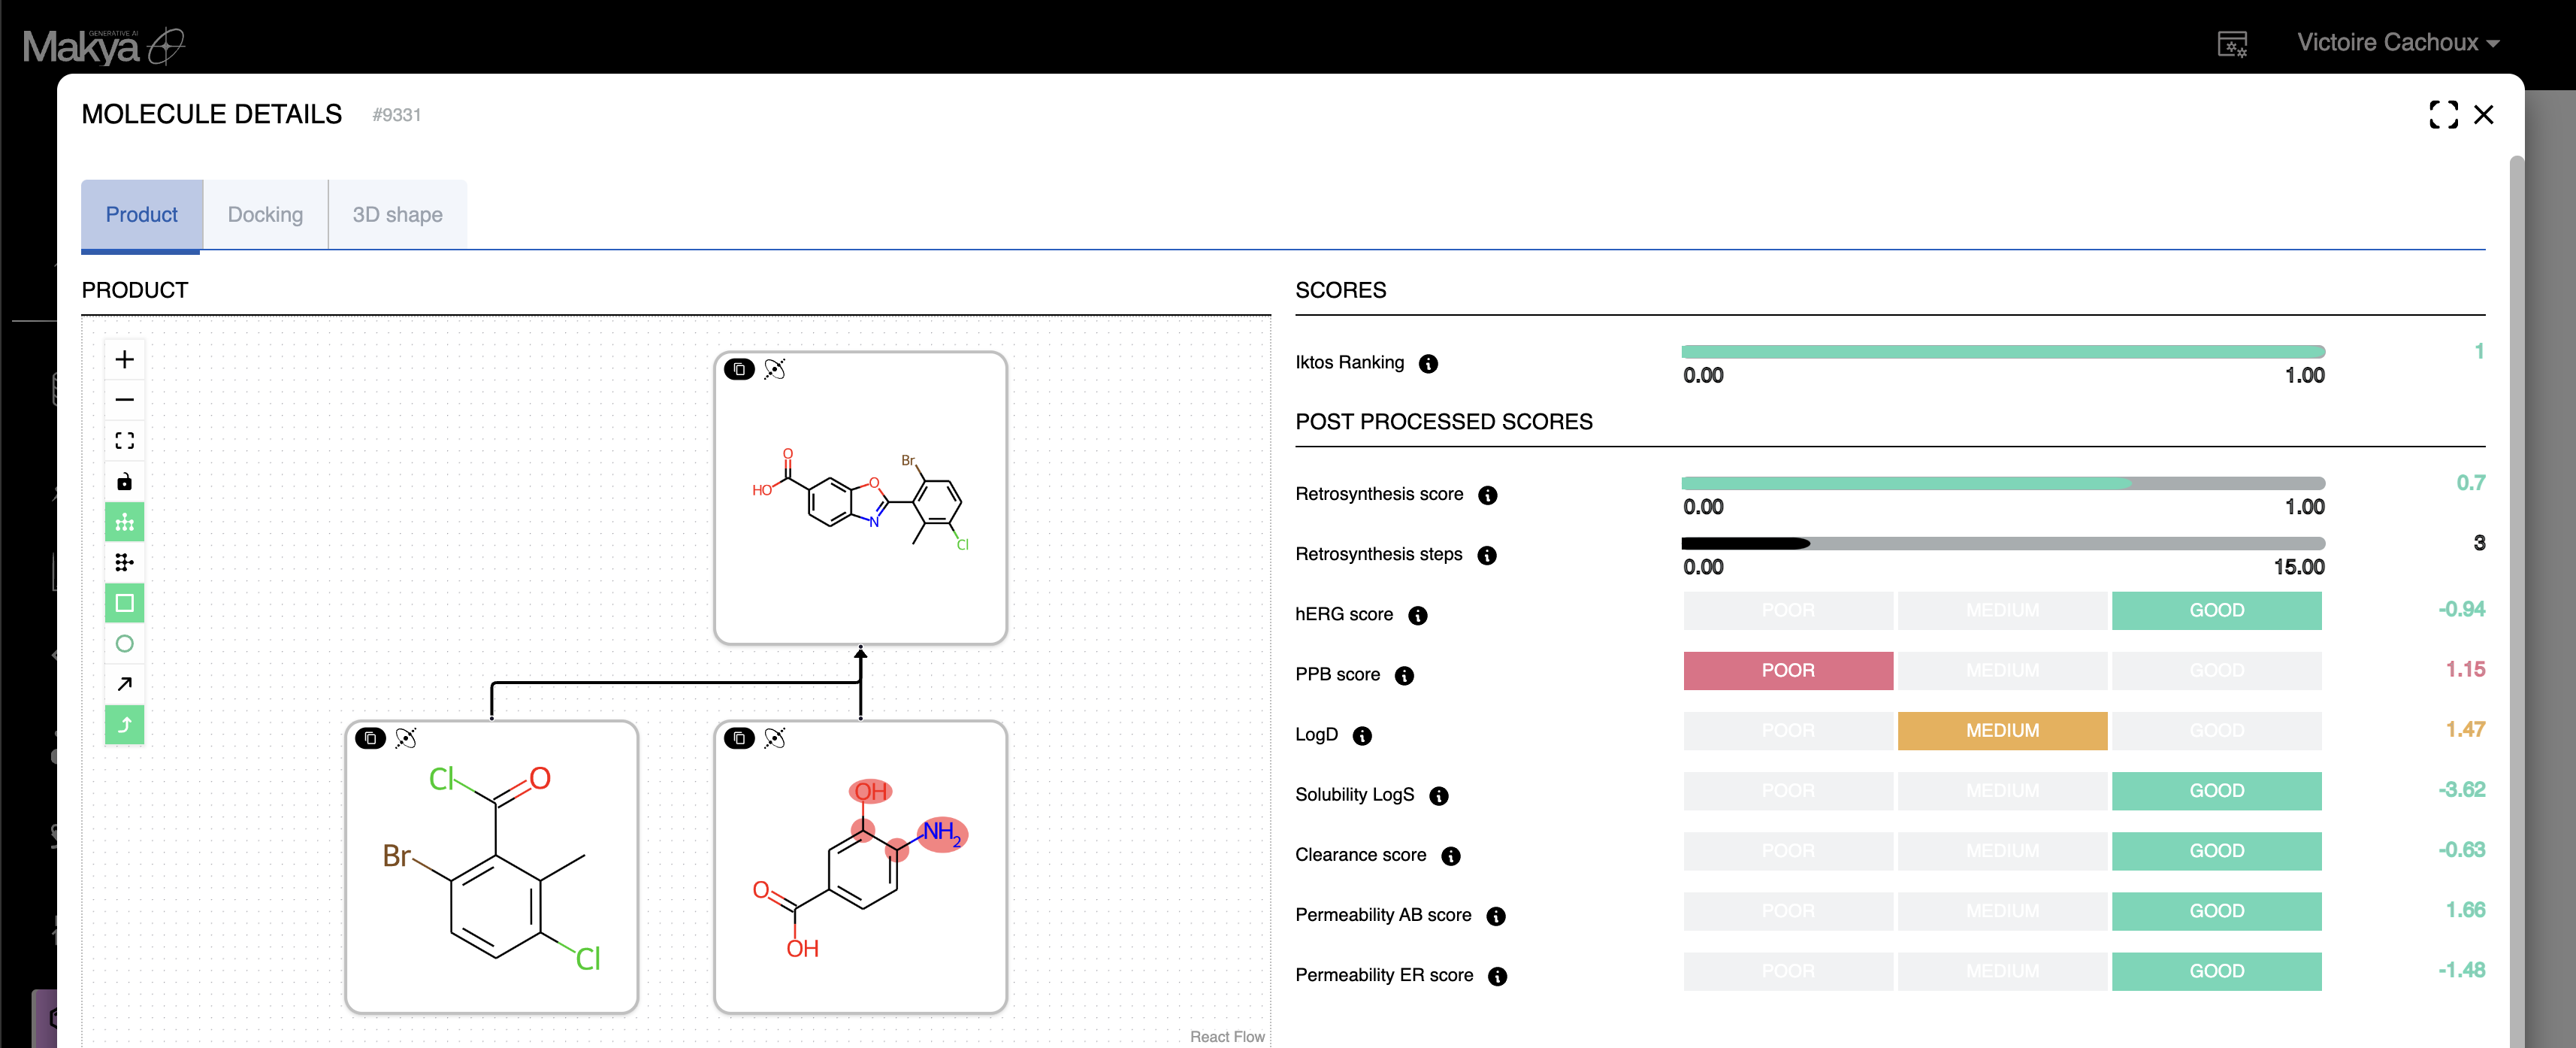Zoom out using the minus control
2576x1048 pixels.
point(124,400)
